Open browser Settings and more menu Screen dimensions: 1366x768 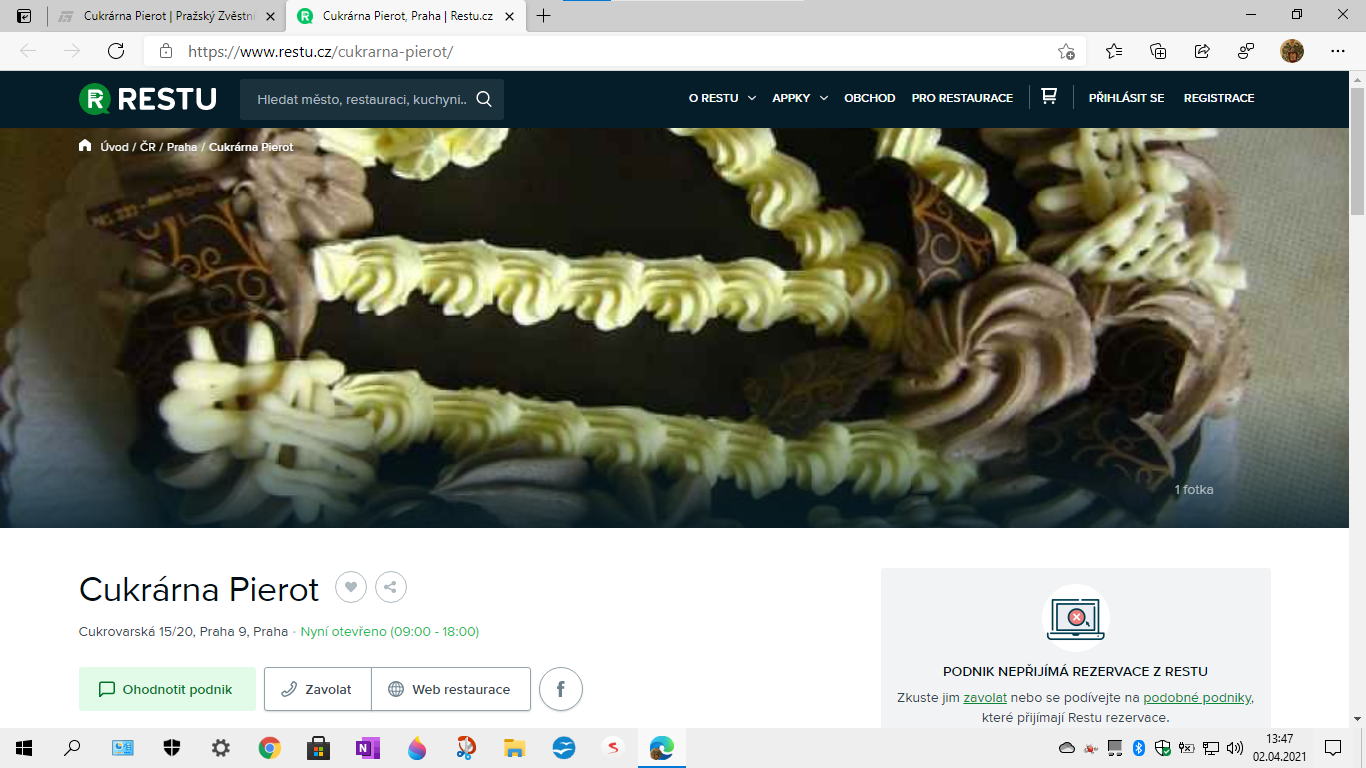point(1338,51)
